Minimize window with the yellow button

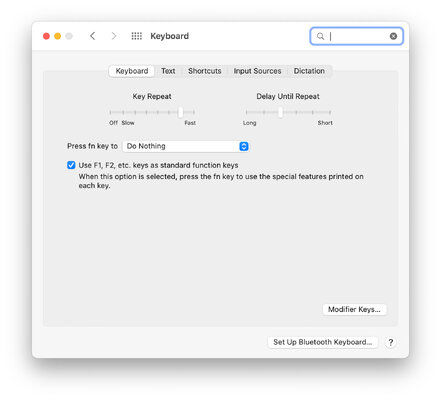(x=58, y=36)
